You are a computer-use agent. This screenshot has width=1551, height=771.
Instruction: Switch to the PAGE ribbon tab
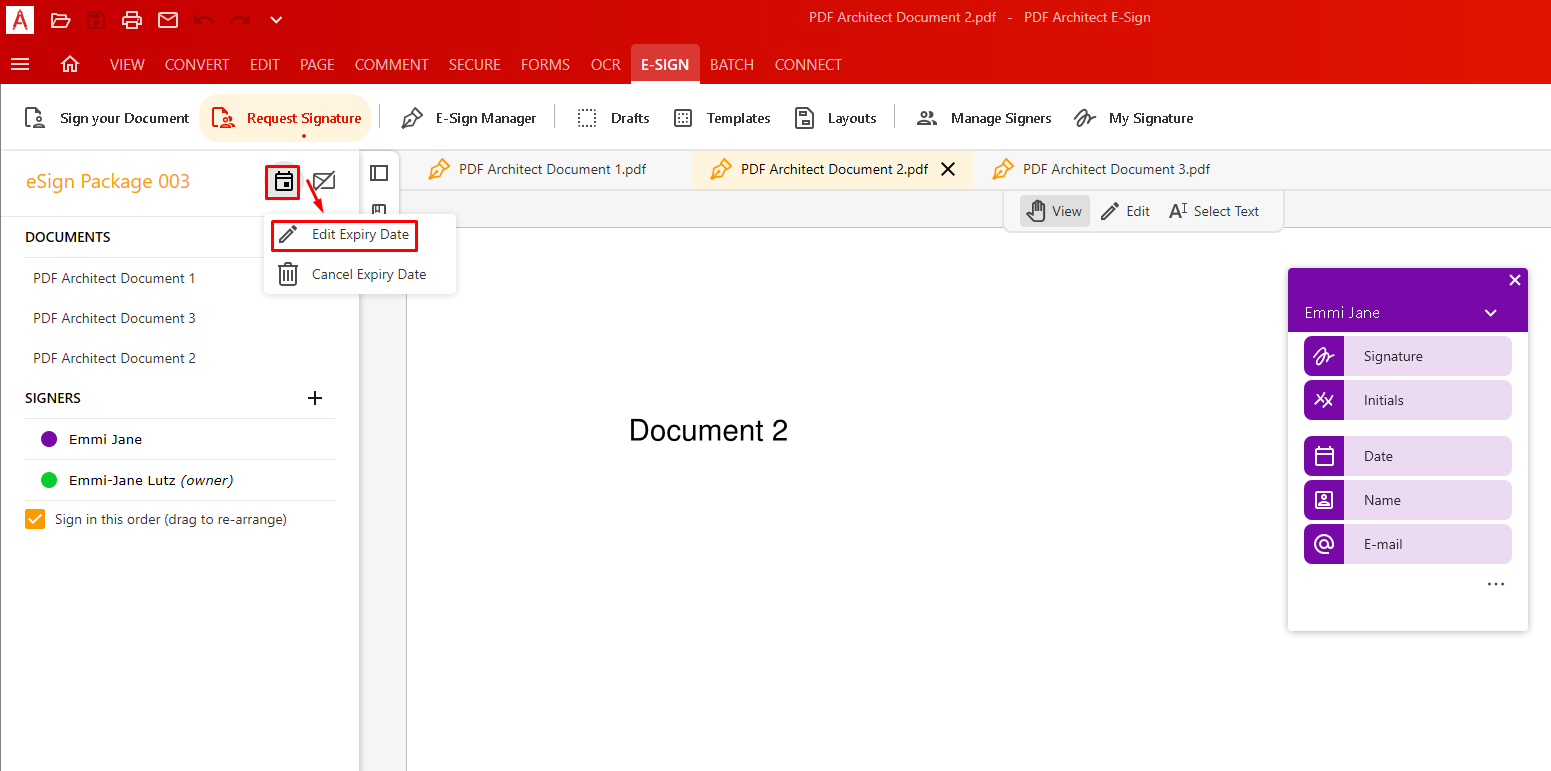[x=317, y=64]
